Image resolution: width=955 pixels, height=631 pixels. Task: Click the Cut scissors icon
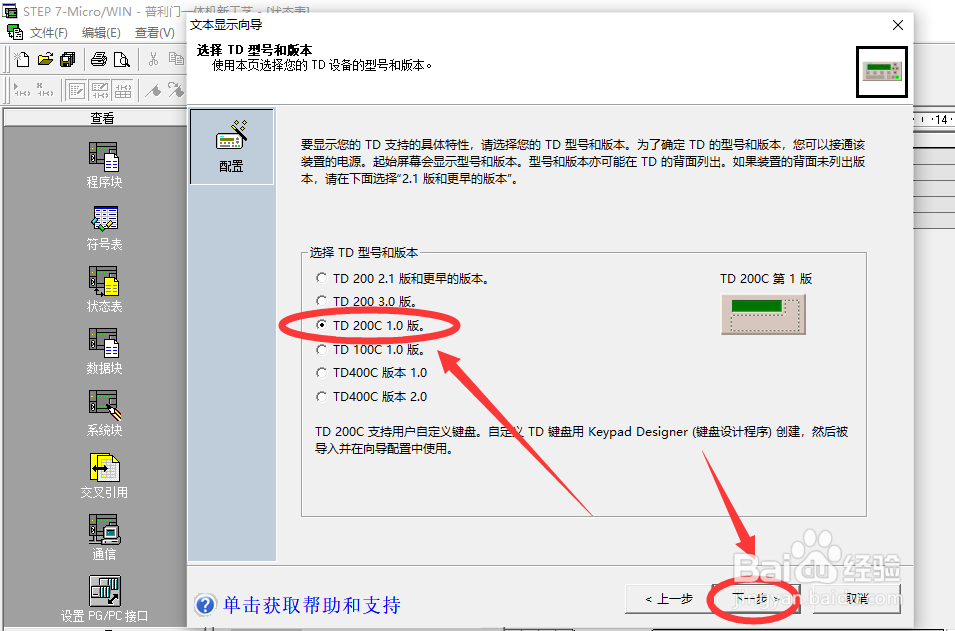153,59
